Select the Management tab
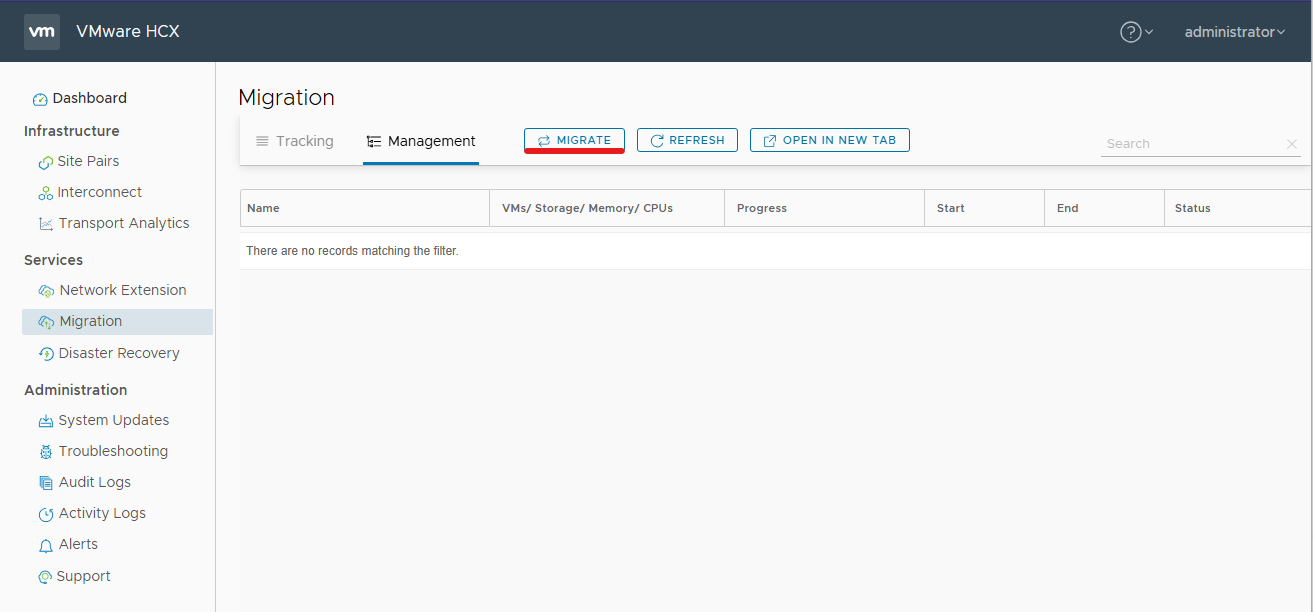The height and width of the screenshot is (612, 1313). point(421,141)
